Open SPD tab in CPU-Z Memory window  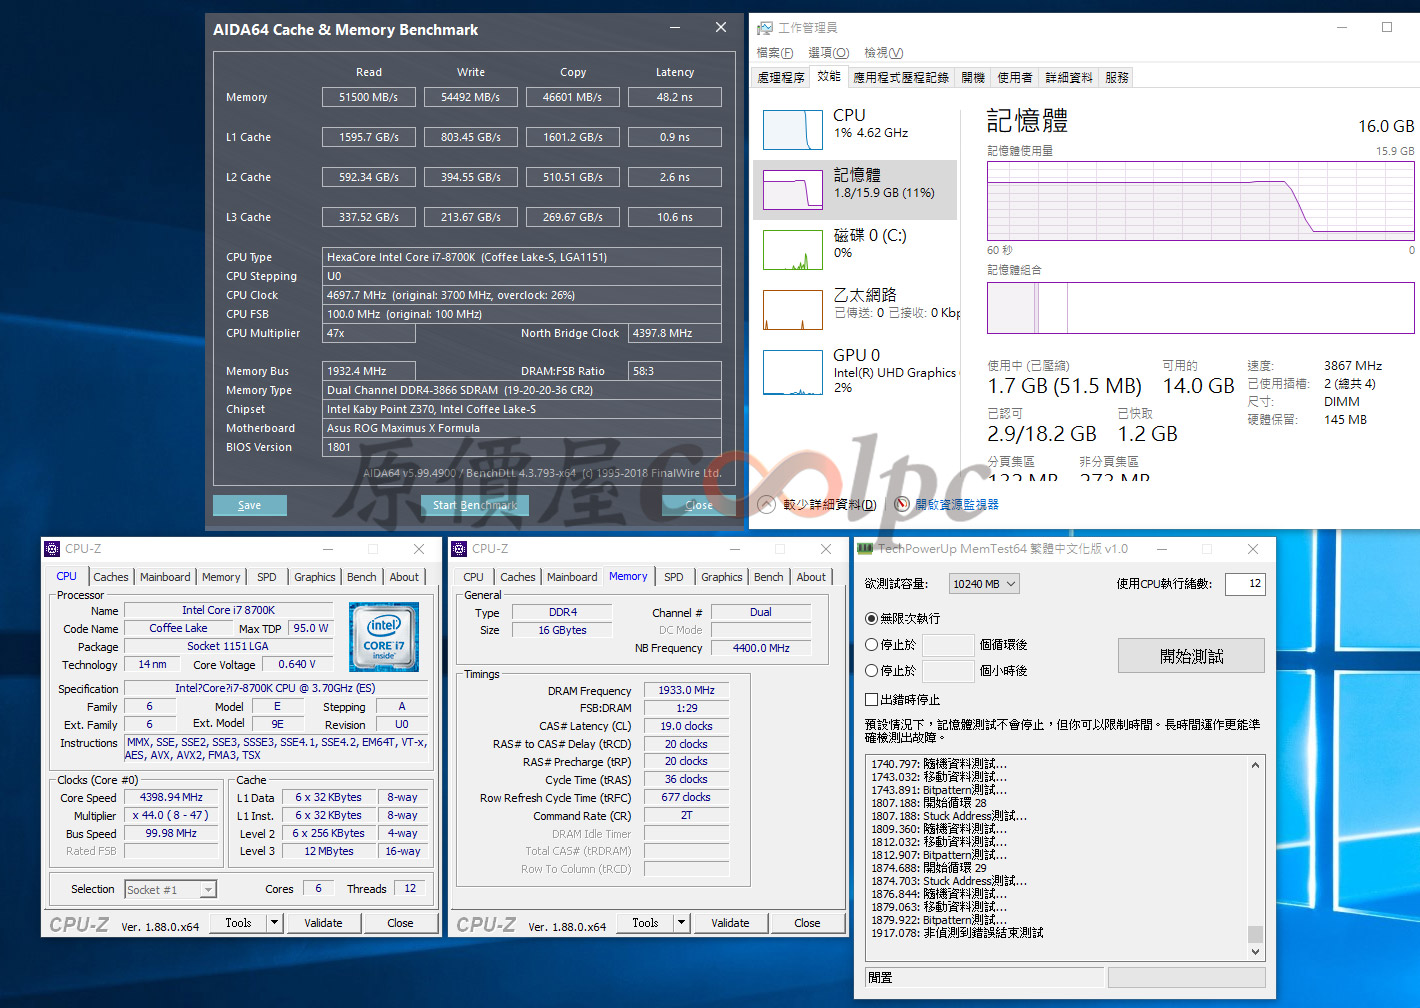[674, 577]
